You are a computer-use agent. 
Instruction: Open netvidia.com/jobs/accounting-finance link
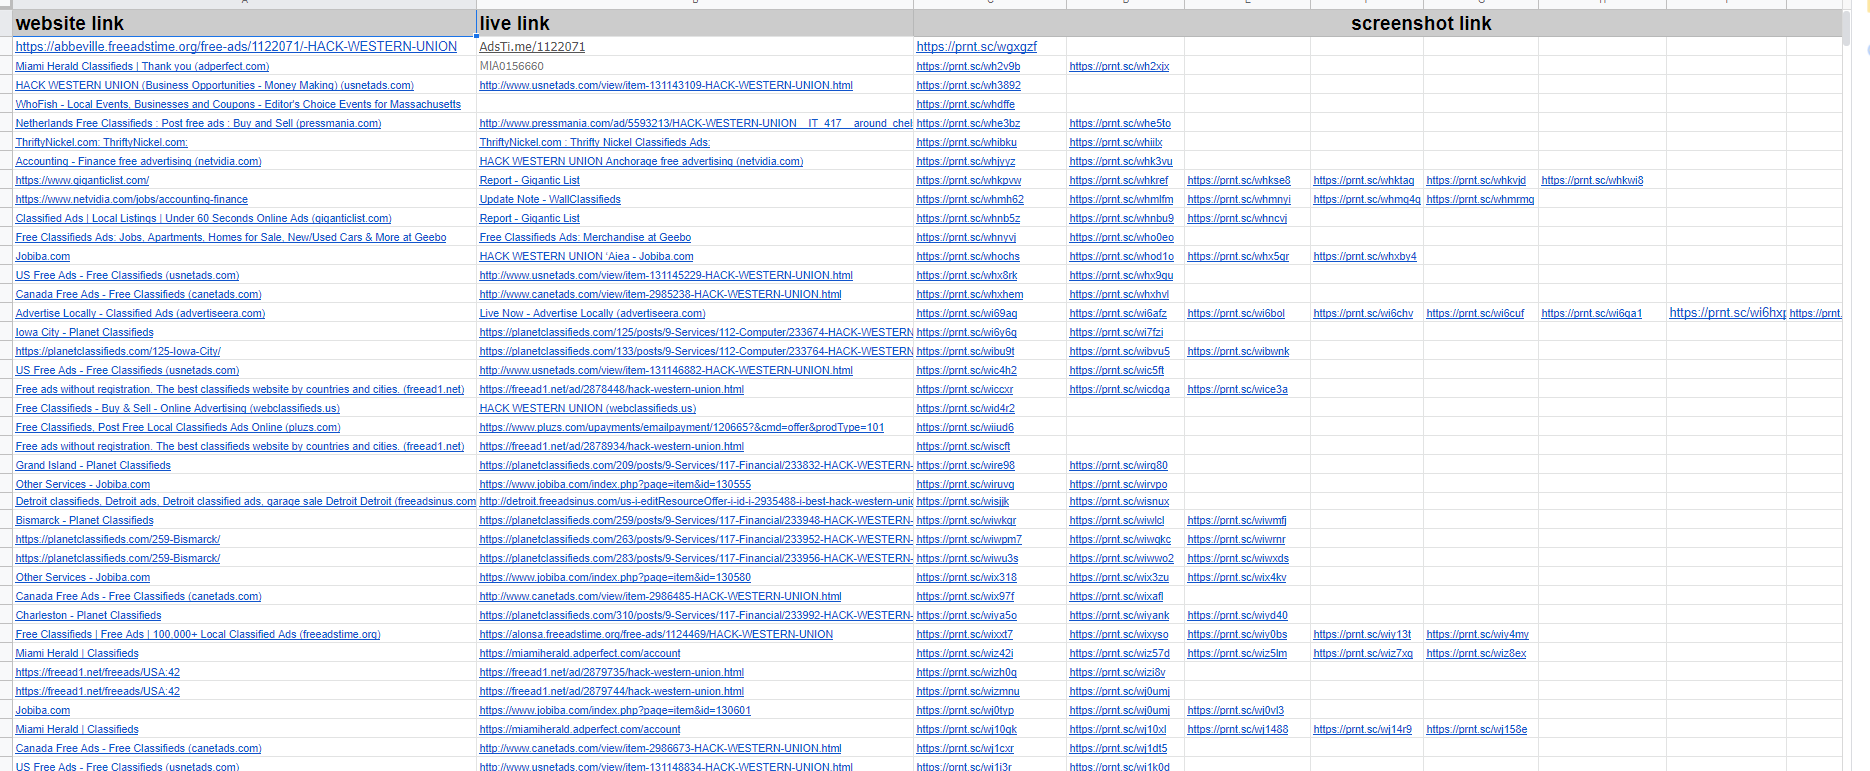[x=131, y=200]
